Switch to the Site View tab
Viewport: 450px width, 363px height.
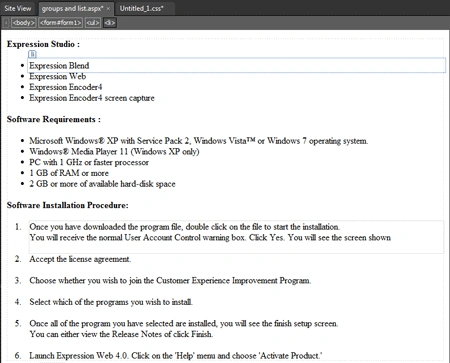[17, 8]
